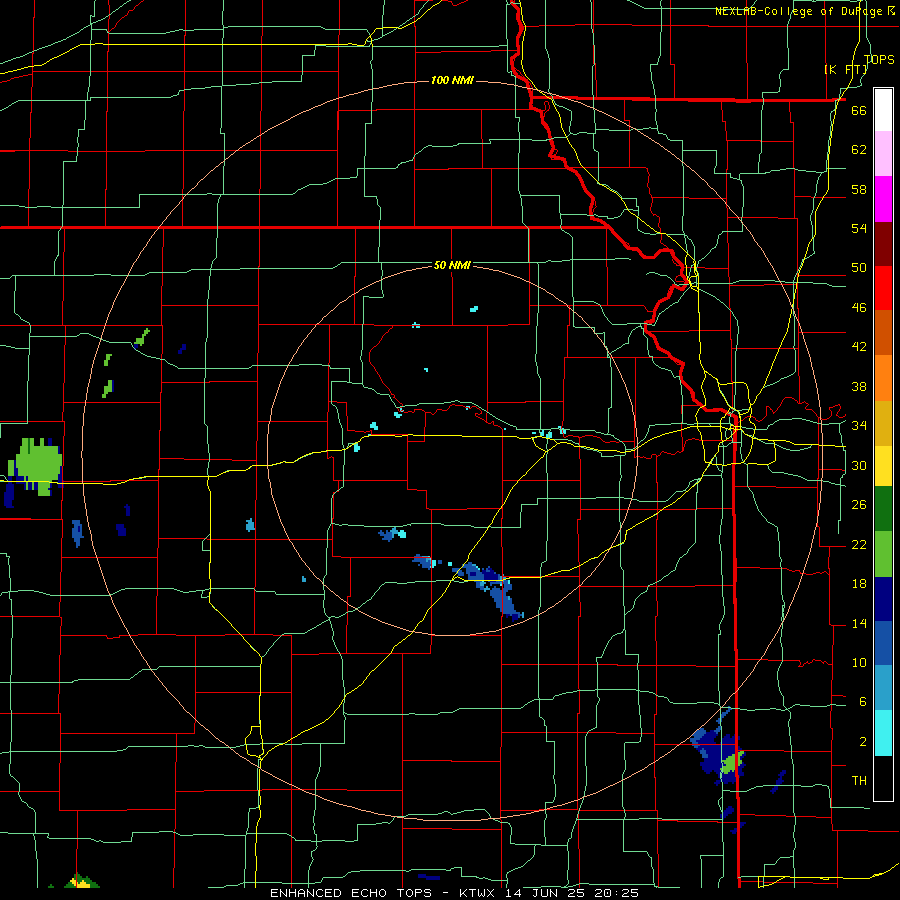Screen dimensions: 900x900
Task: Click the 'TOPS' legend heading
Action: pyautogui.click(x=879, y=59)
